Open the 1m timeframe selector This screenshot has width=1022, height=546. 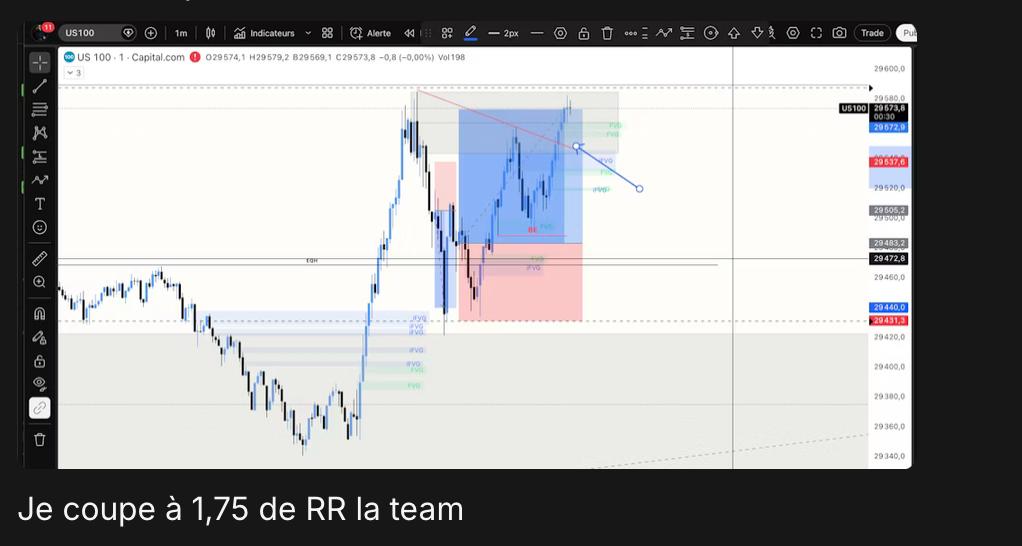coord(181,33)
